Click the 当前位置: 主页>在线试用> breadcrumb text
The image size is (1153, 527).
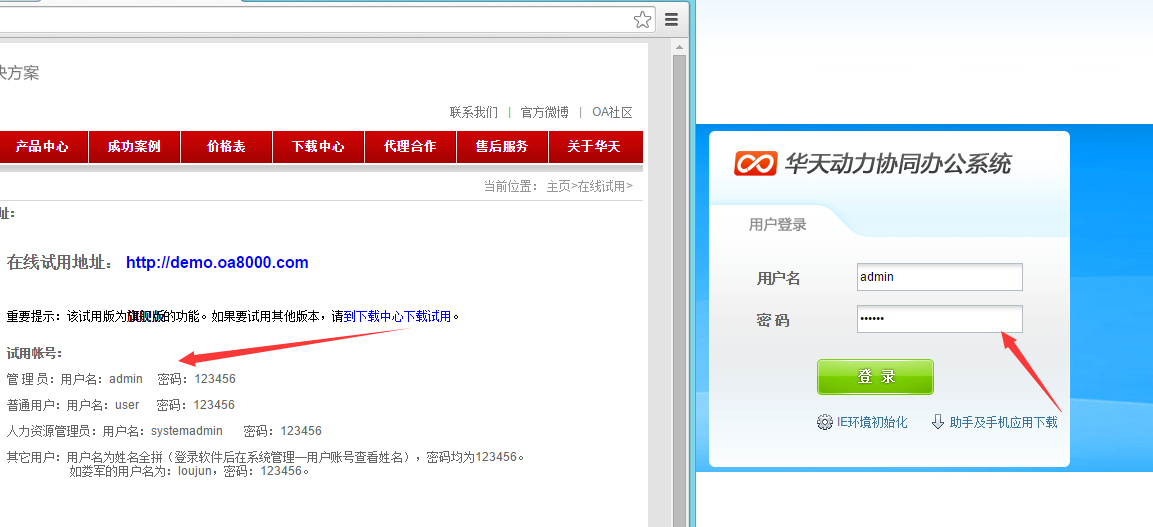[x=558, y=187]
